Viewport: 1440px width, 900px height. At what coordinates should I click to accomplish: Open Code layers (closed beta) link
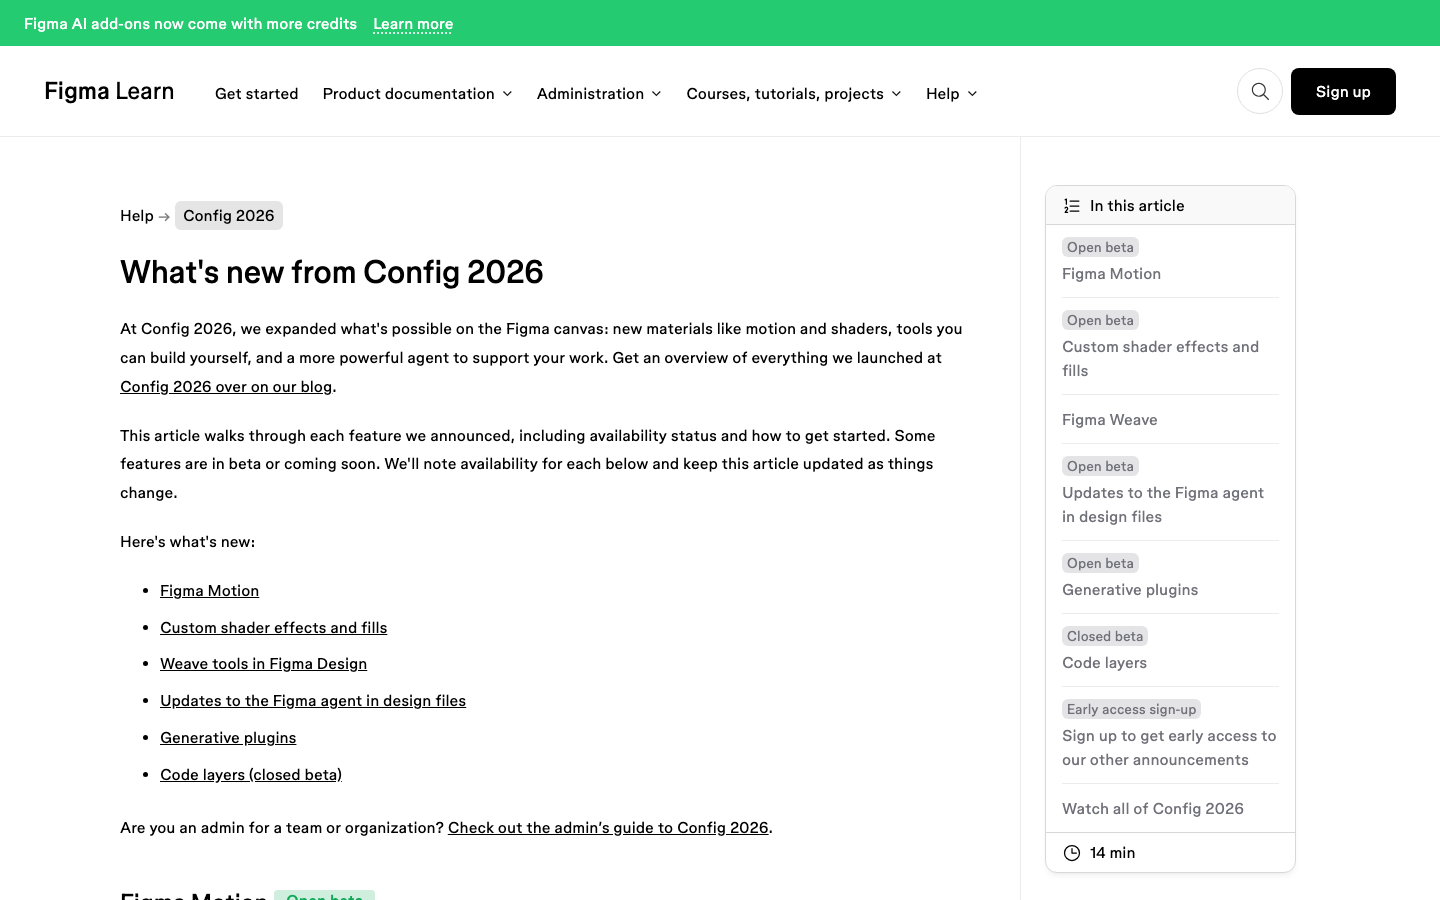(251, 774)
